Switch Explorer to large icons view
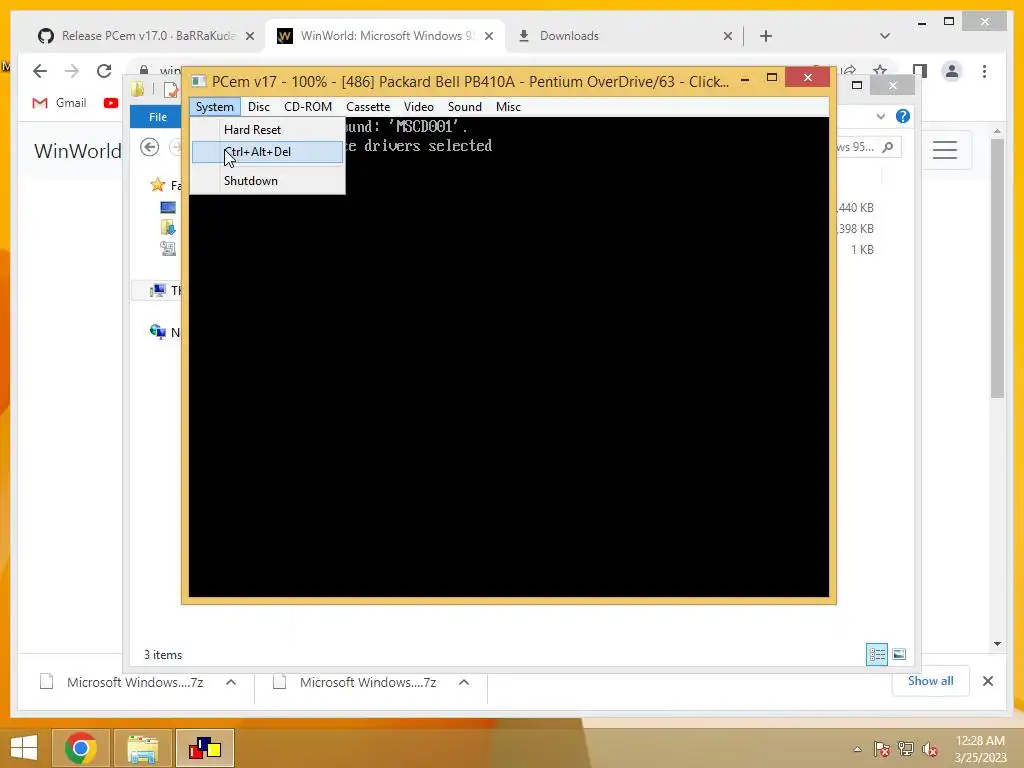The width and height of the screenshot is (1024, 768). [899, 654]
